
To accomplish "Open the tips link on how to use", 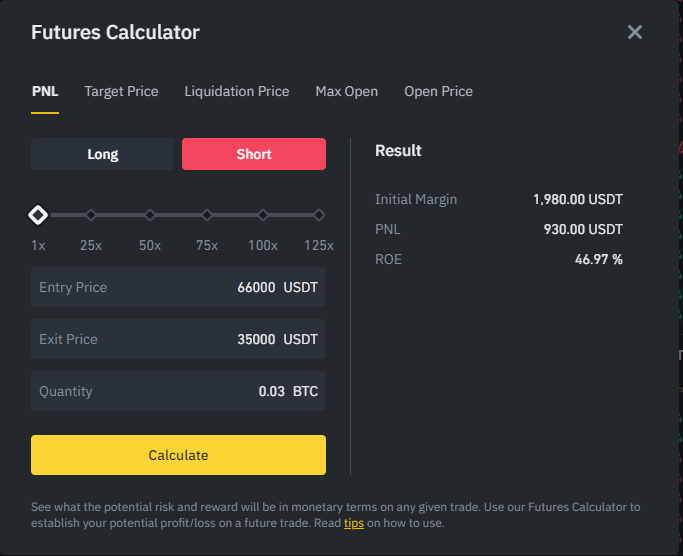I will pyautogui.click(x=354, y=523).
